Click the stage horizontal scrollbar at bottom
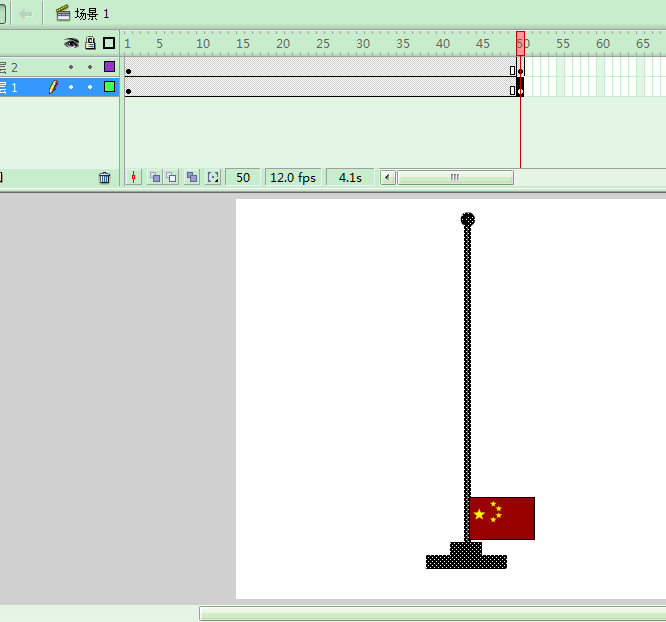The height and width of the screenshot is (622, 666). pos(432,614)
